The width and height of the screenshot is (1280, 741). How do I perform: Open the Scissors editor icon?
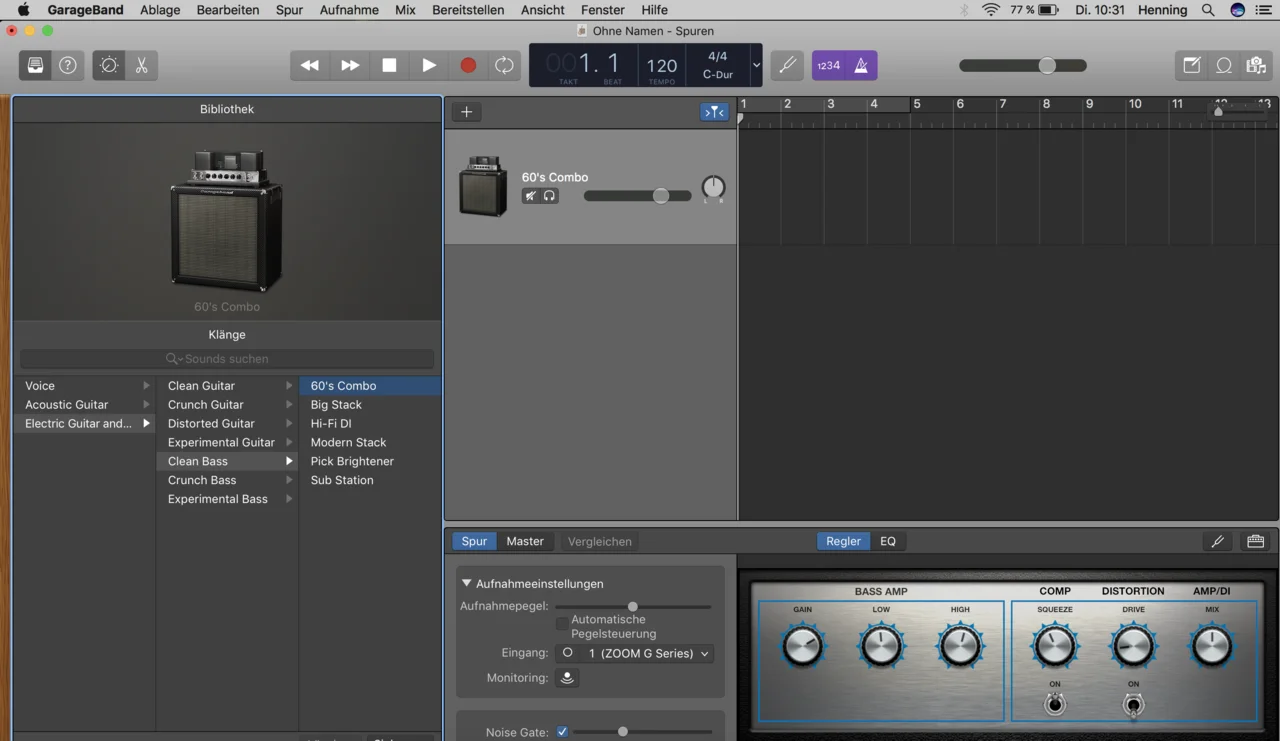[x=141, y=65]
